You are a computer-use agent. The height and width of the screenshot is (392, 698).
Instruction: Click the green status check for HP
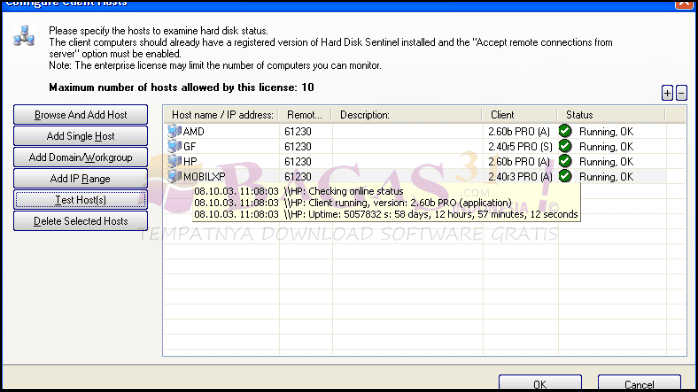[565, 161]
